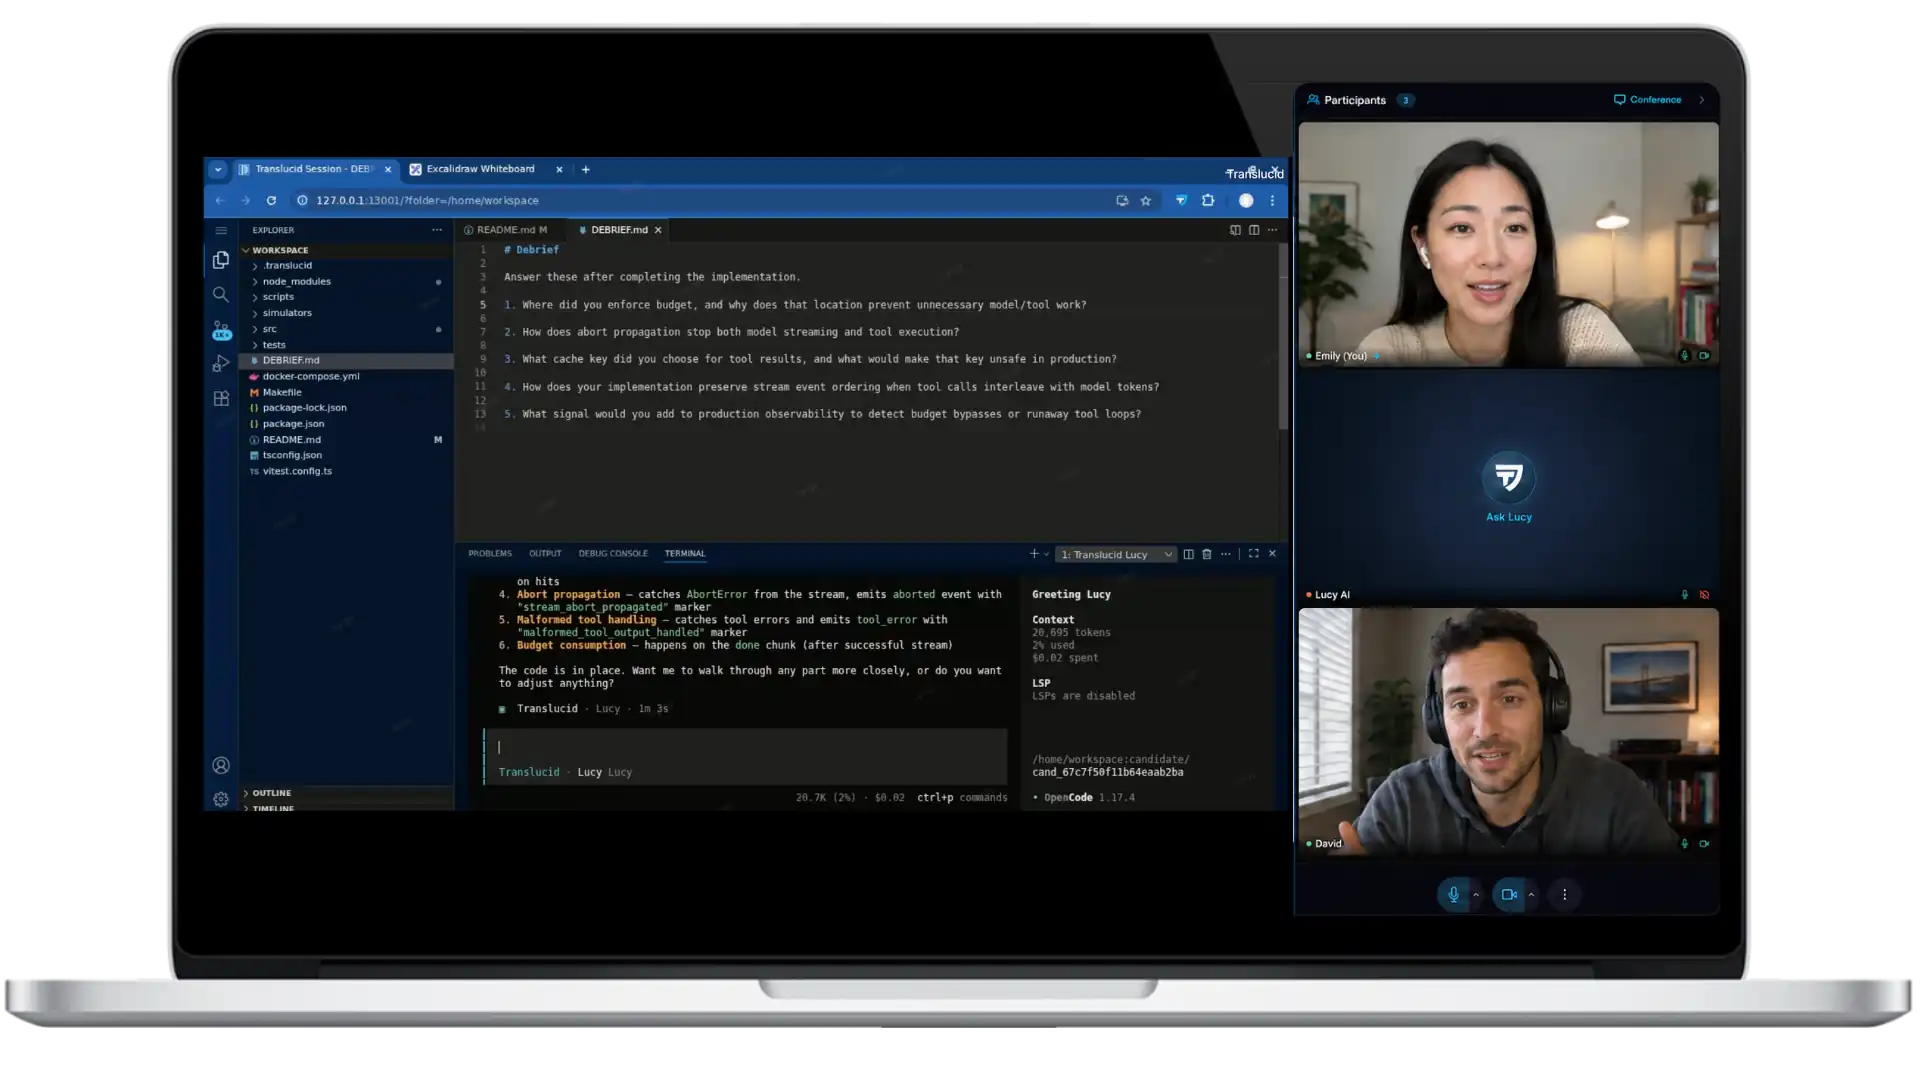Reload the browser page
Viewport: 1920px width, 1080px height.
[x=271, y=200]
